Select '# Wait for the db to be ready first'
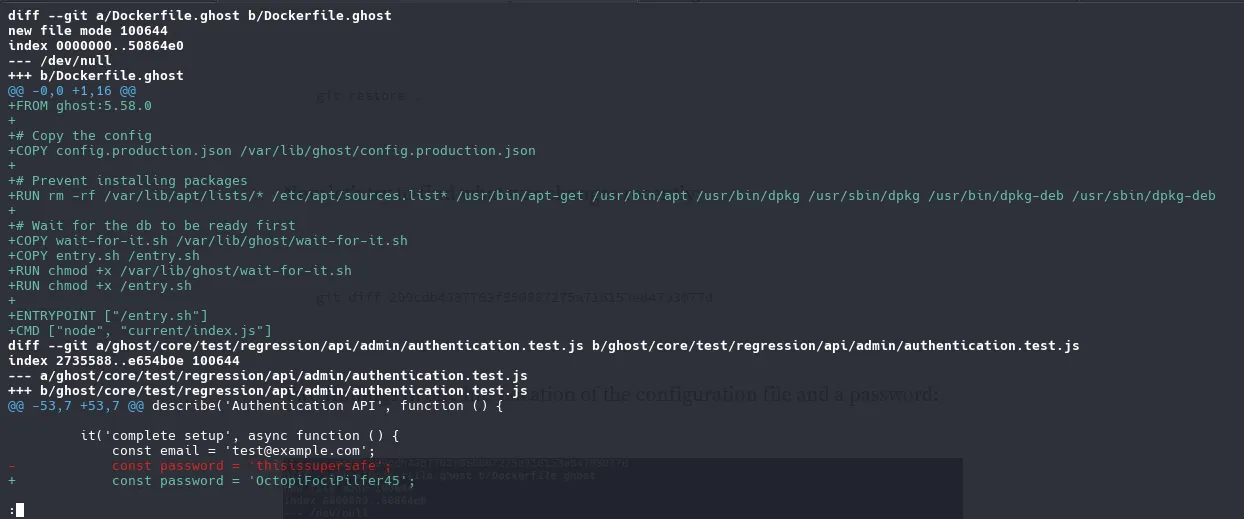This screenshot has height=519, width=1244. point(152,226)
